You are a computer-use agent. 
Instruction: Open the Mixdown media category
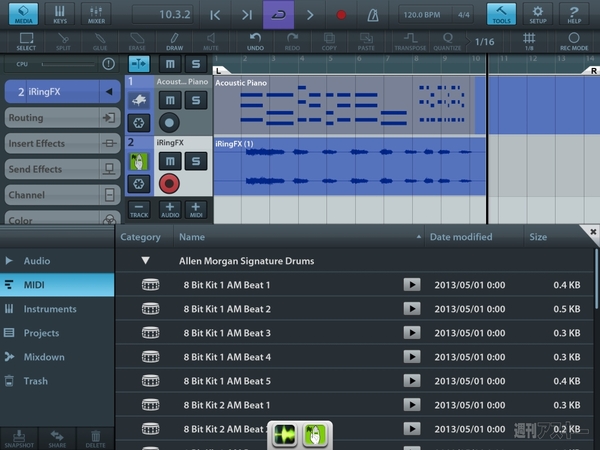click(x=57, y=357)
